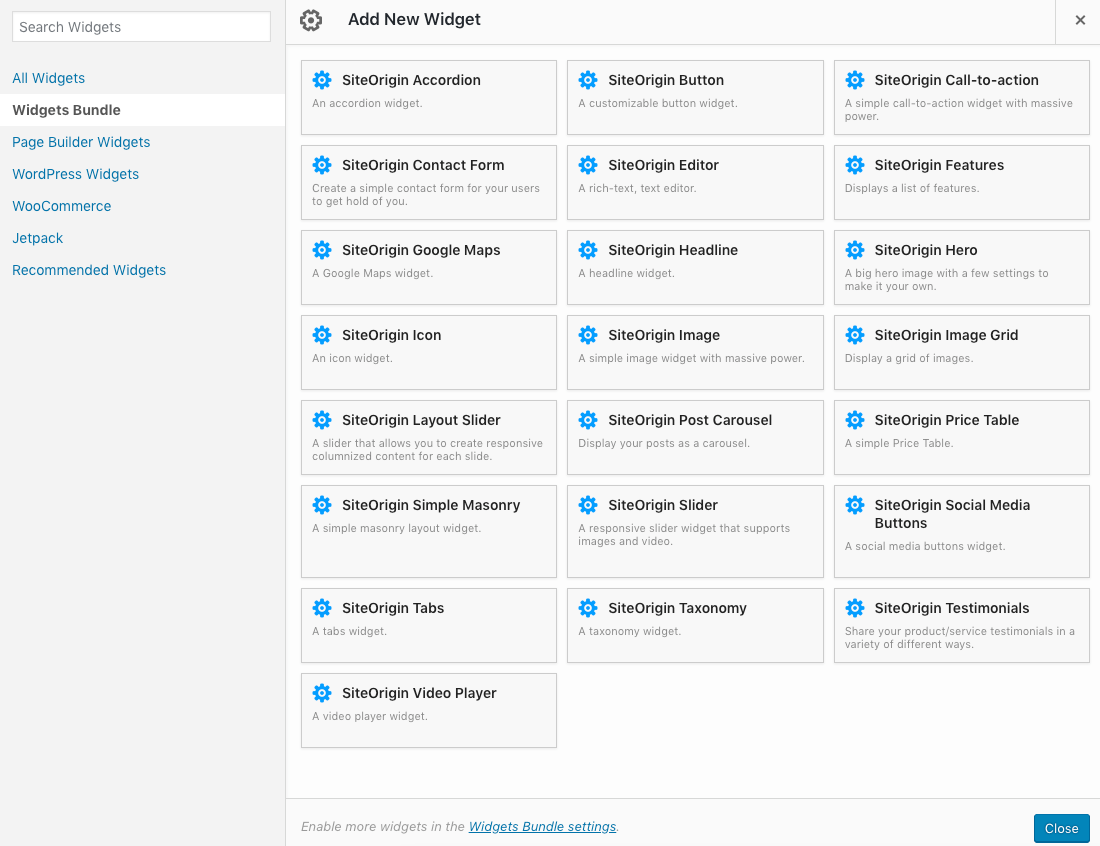Click the SiteOrigin Button widget icon
Image resolution: width=1100 pixels, height=846 pixels.
tap(588, 81)
